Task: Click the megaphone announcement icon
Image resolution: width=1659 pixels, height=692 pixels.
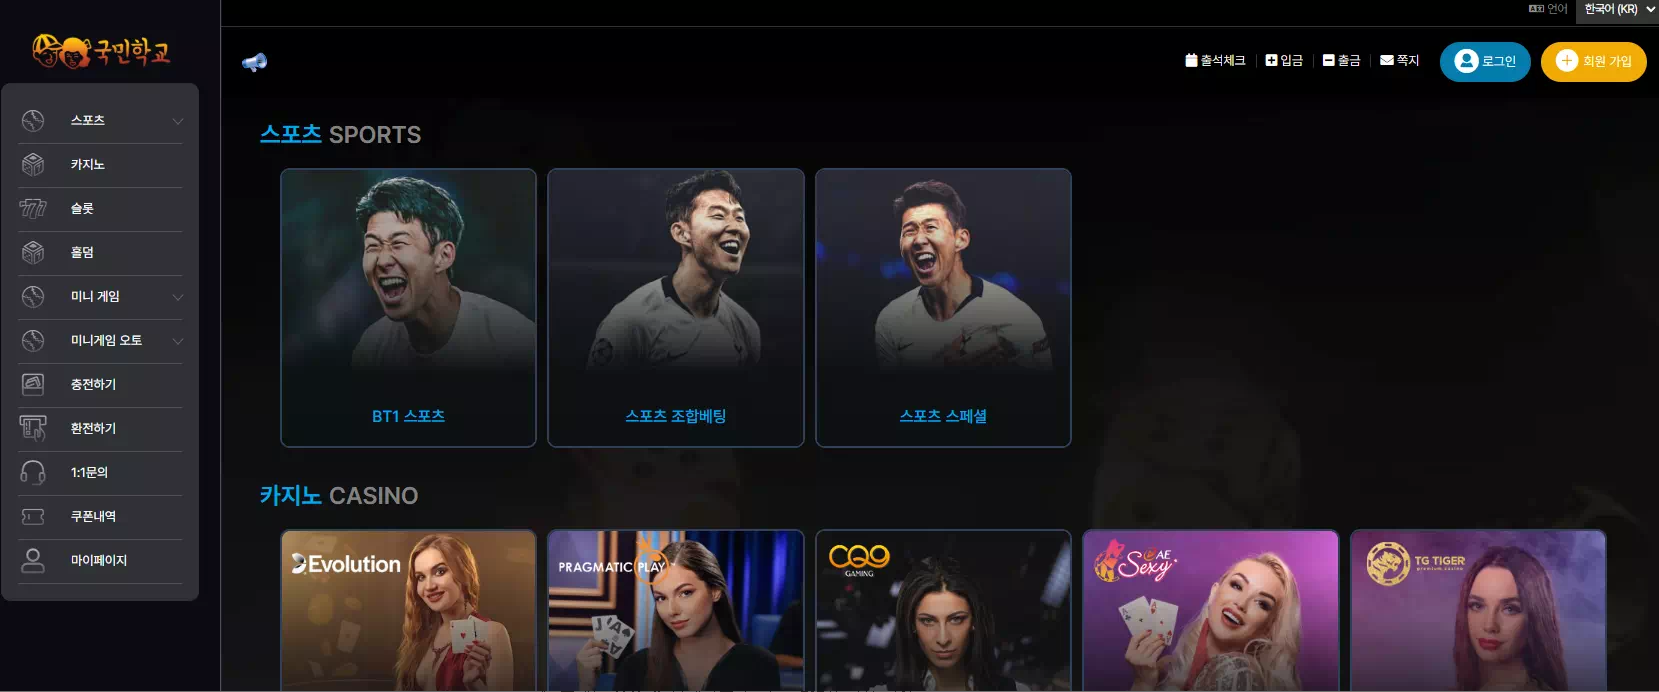Action: click(x=254, y=62)
